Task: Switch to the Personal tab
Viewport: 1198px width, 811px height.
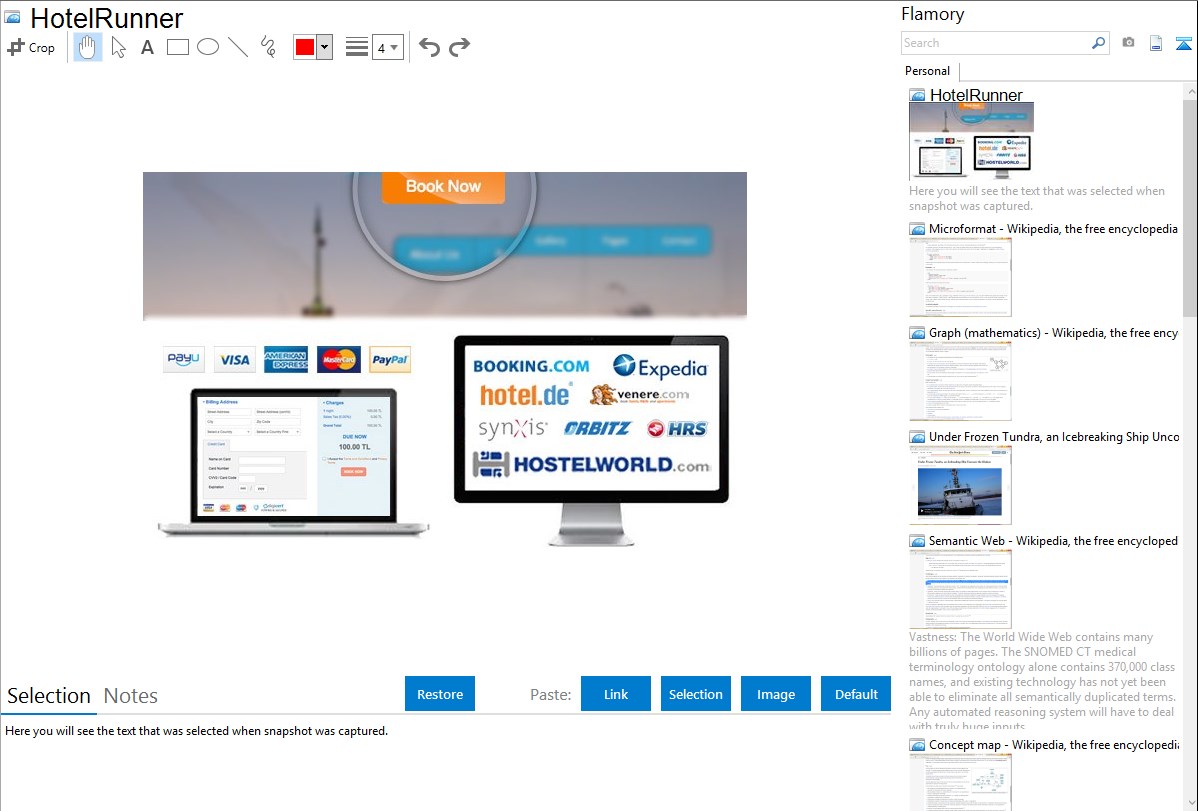Action: pyautogui.click(x=928, y=71)
